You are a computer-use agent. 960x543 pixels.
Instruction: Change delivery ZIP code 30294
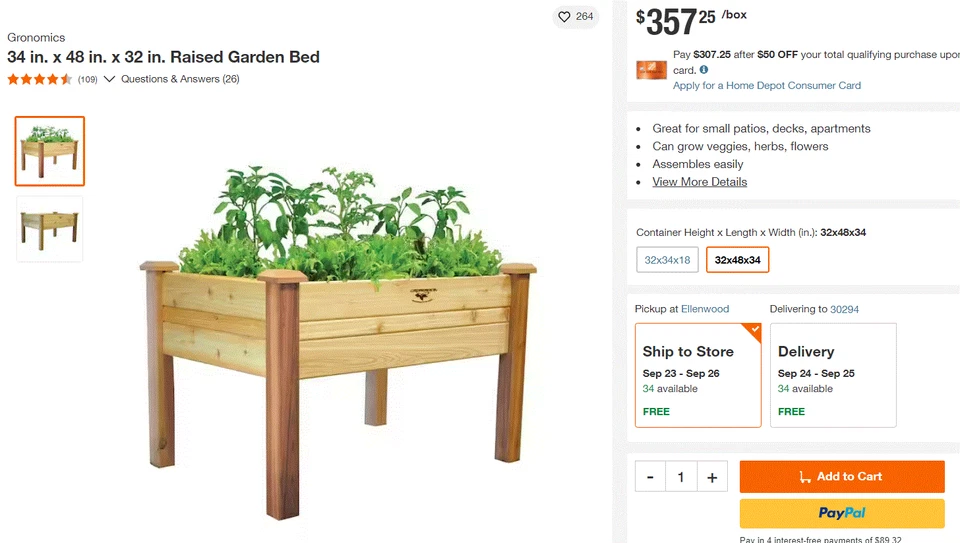(844, 309)
